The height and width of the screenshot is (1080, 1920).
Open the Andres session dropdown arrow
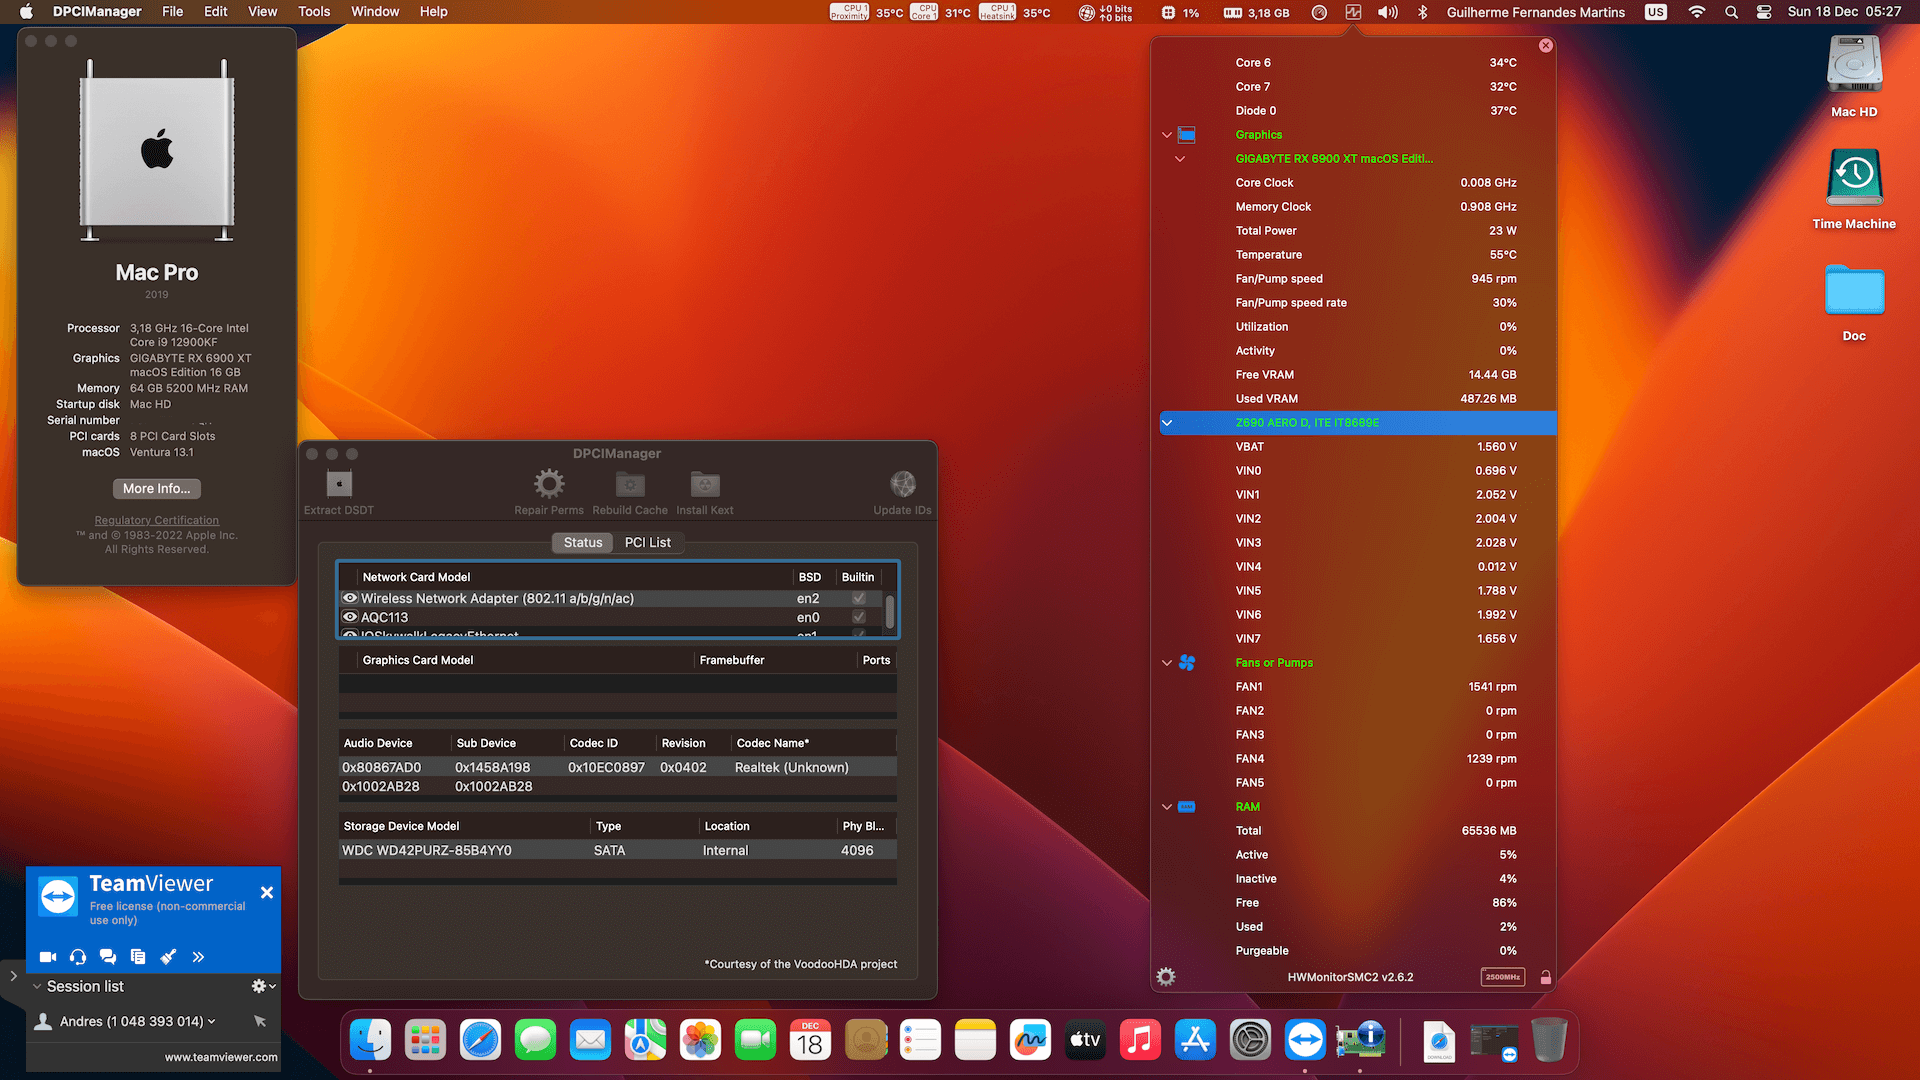click(212, 1022)
